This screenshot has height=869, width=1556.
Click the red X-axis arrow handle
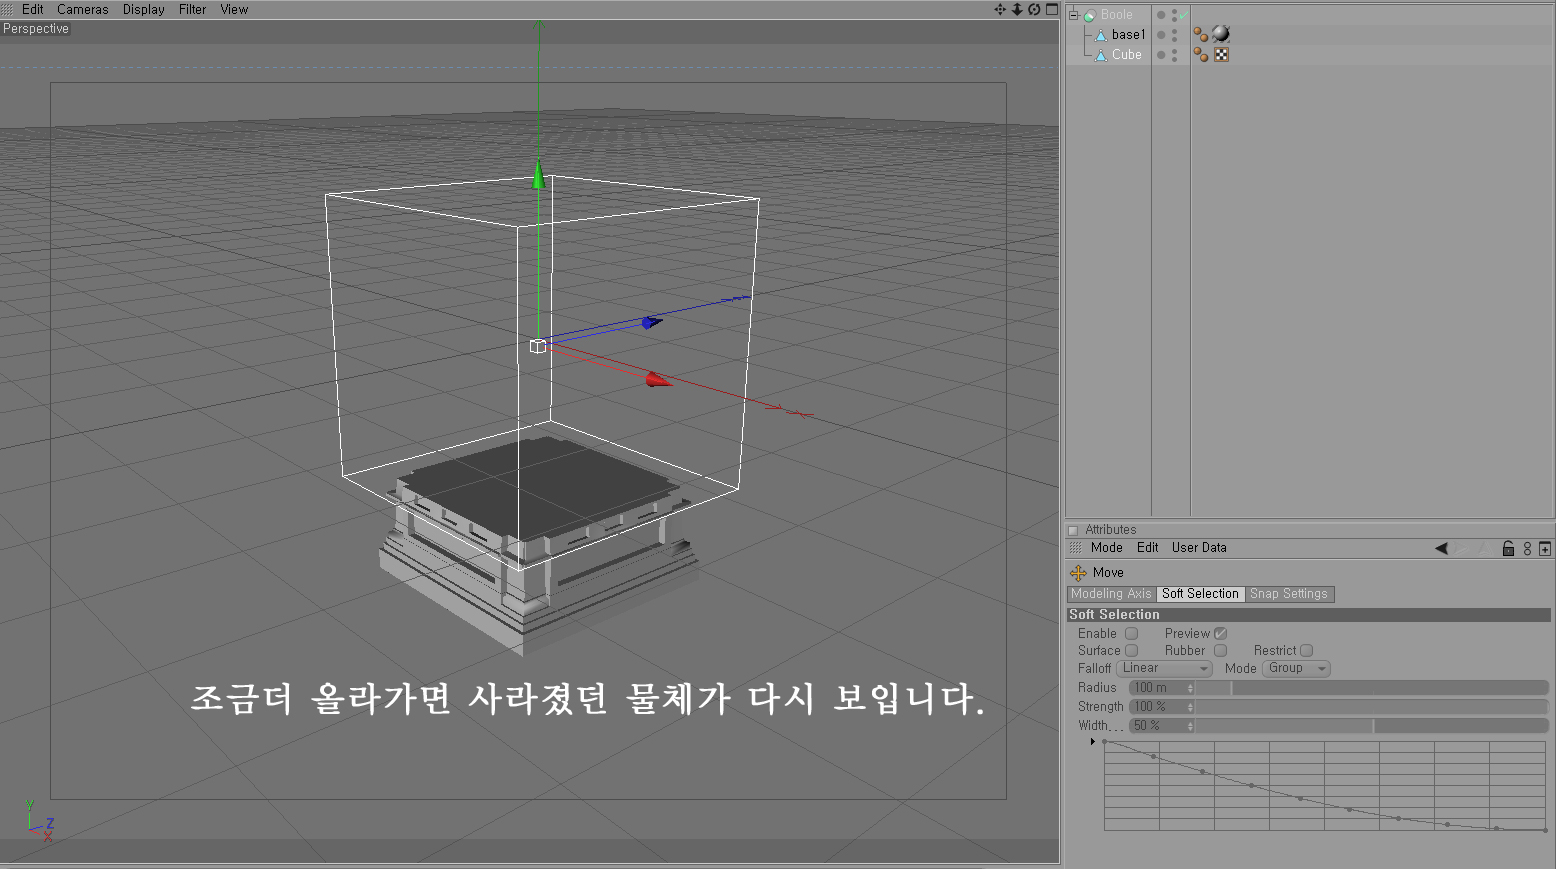(658, 379)
